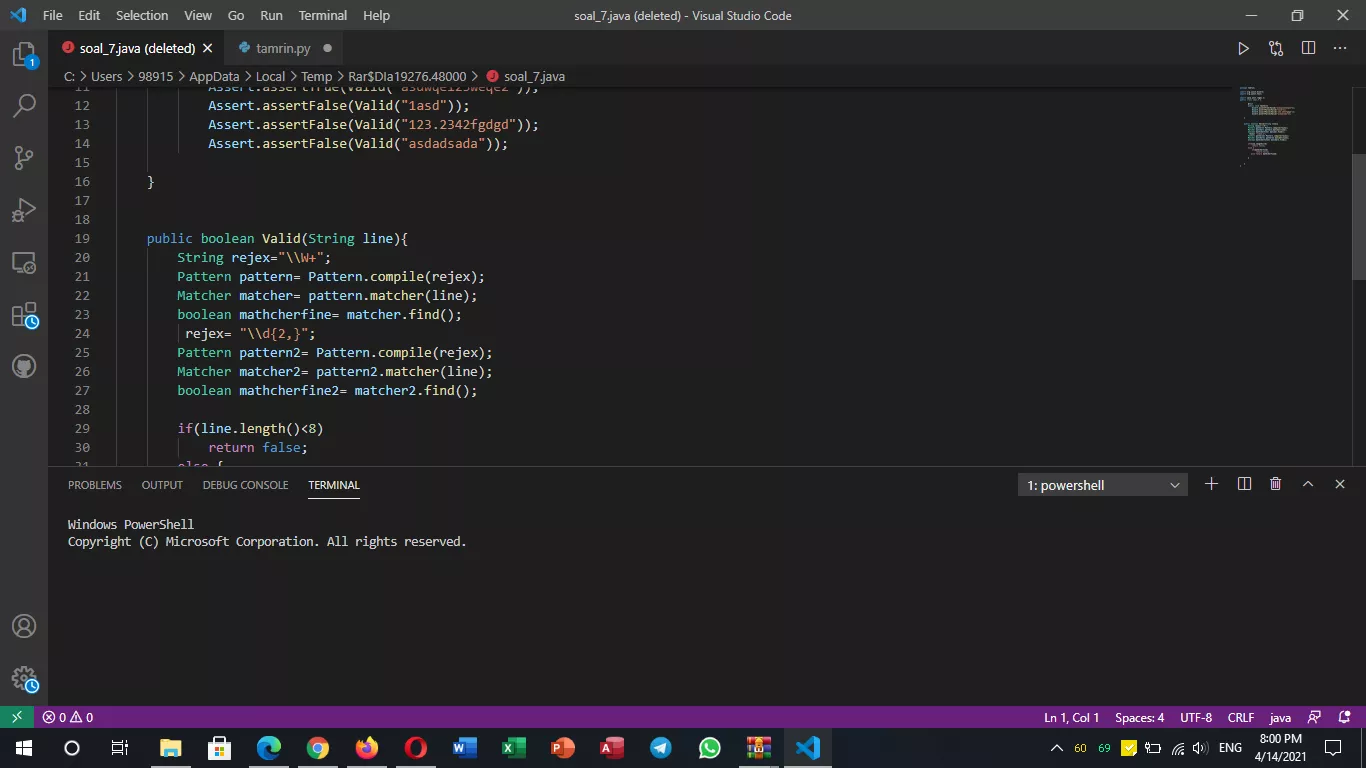Click the Rar$DIa19276.48000 breadcrumb folder
This screenshot has width=1366, height=768.
click(x=407, y=76)
